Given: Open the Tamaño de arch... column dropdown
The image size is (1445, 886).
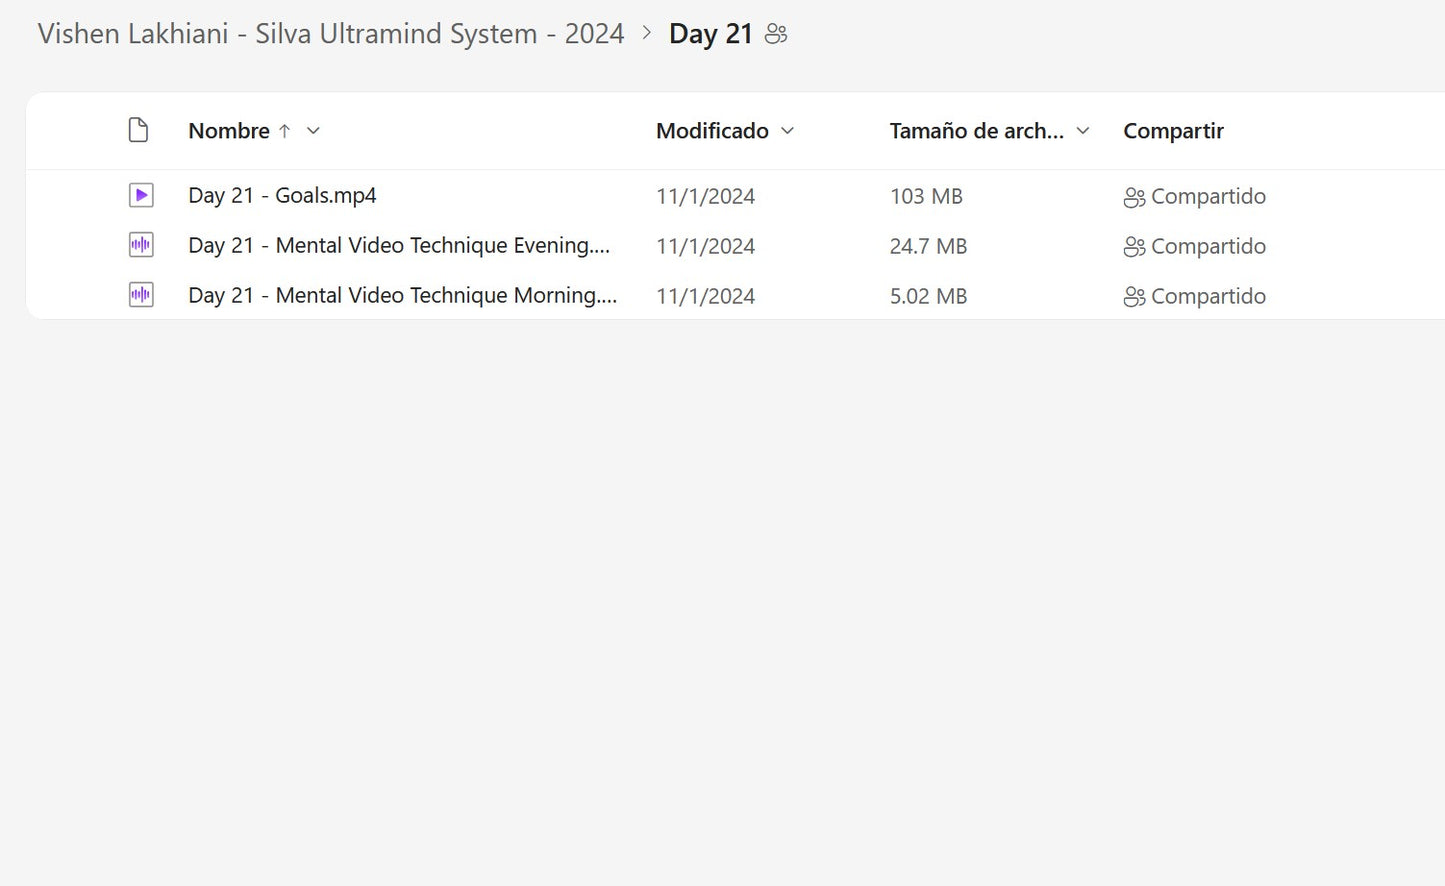Looking at the screenshot, I should (x=1082, y=131).
